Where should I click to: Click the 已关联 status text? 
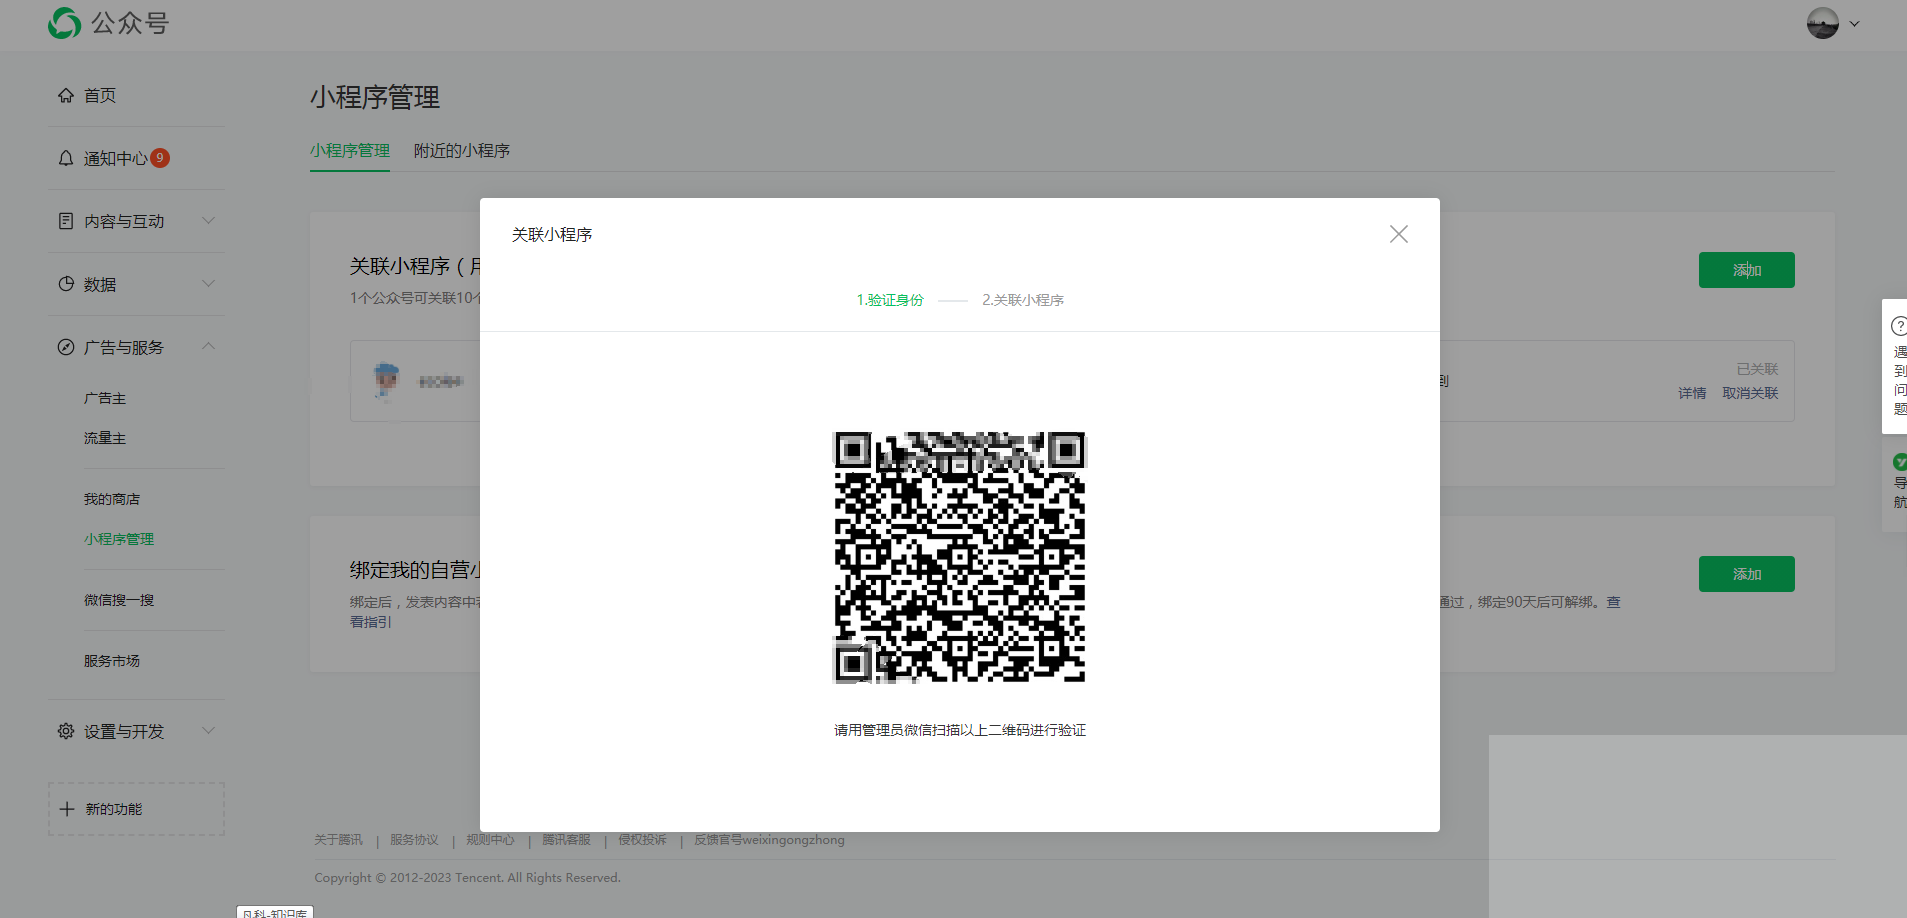[1757, 369]
